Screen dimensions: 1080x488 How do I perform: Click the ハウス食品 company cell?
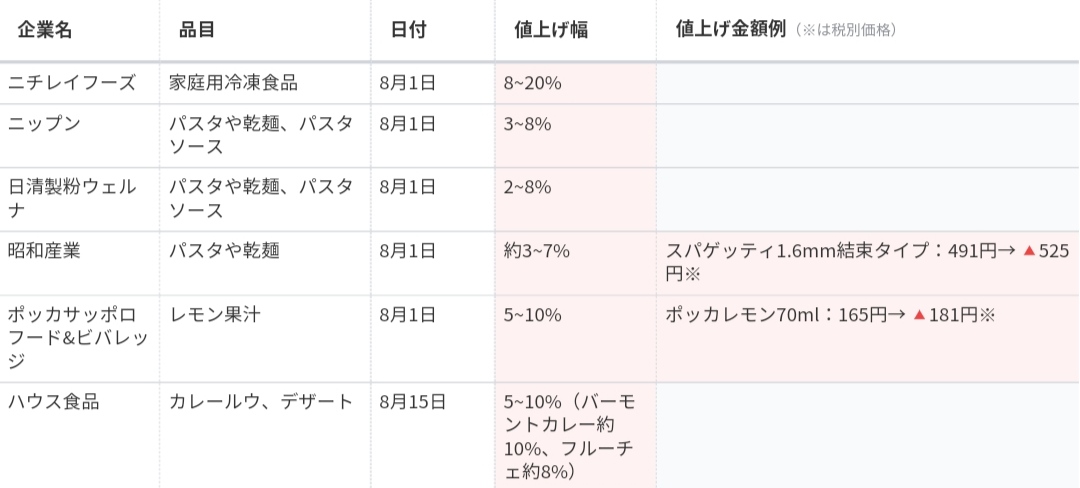54,402
